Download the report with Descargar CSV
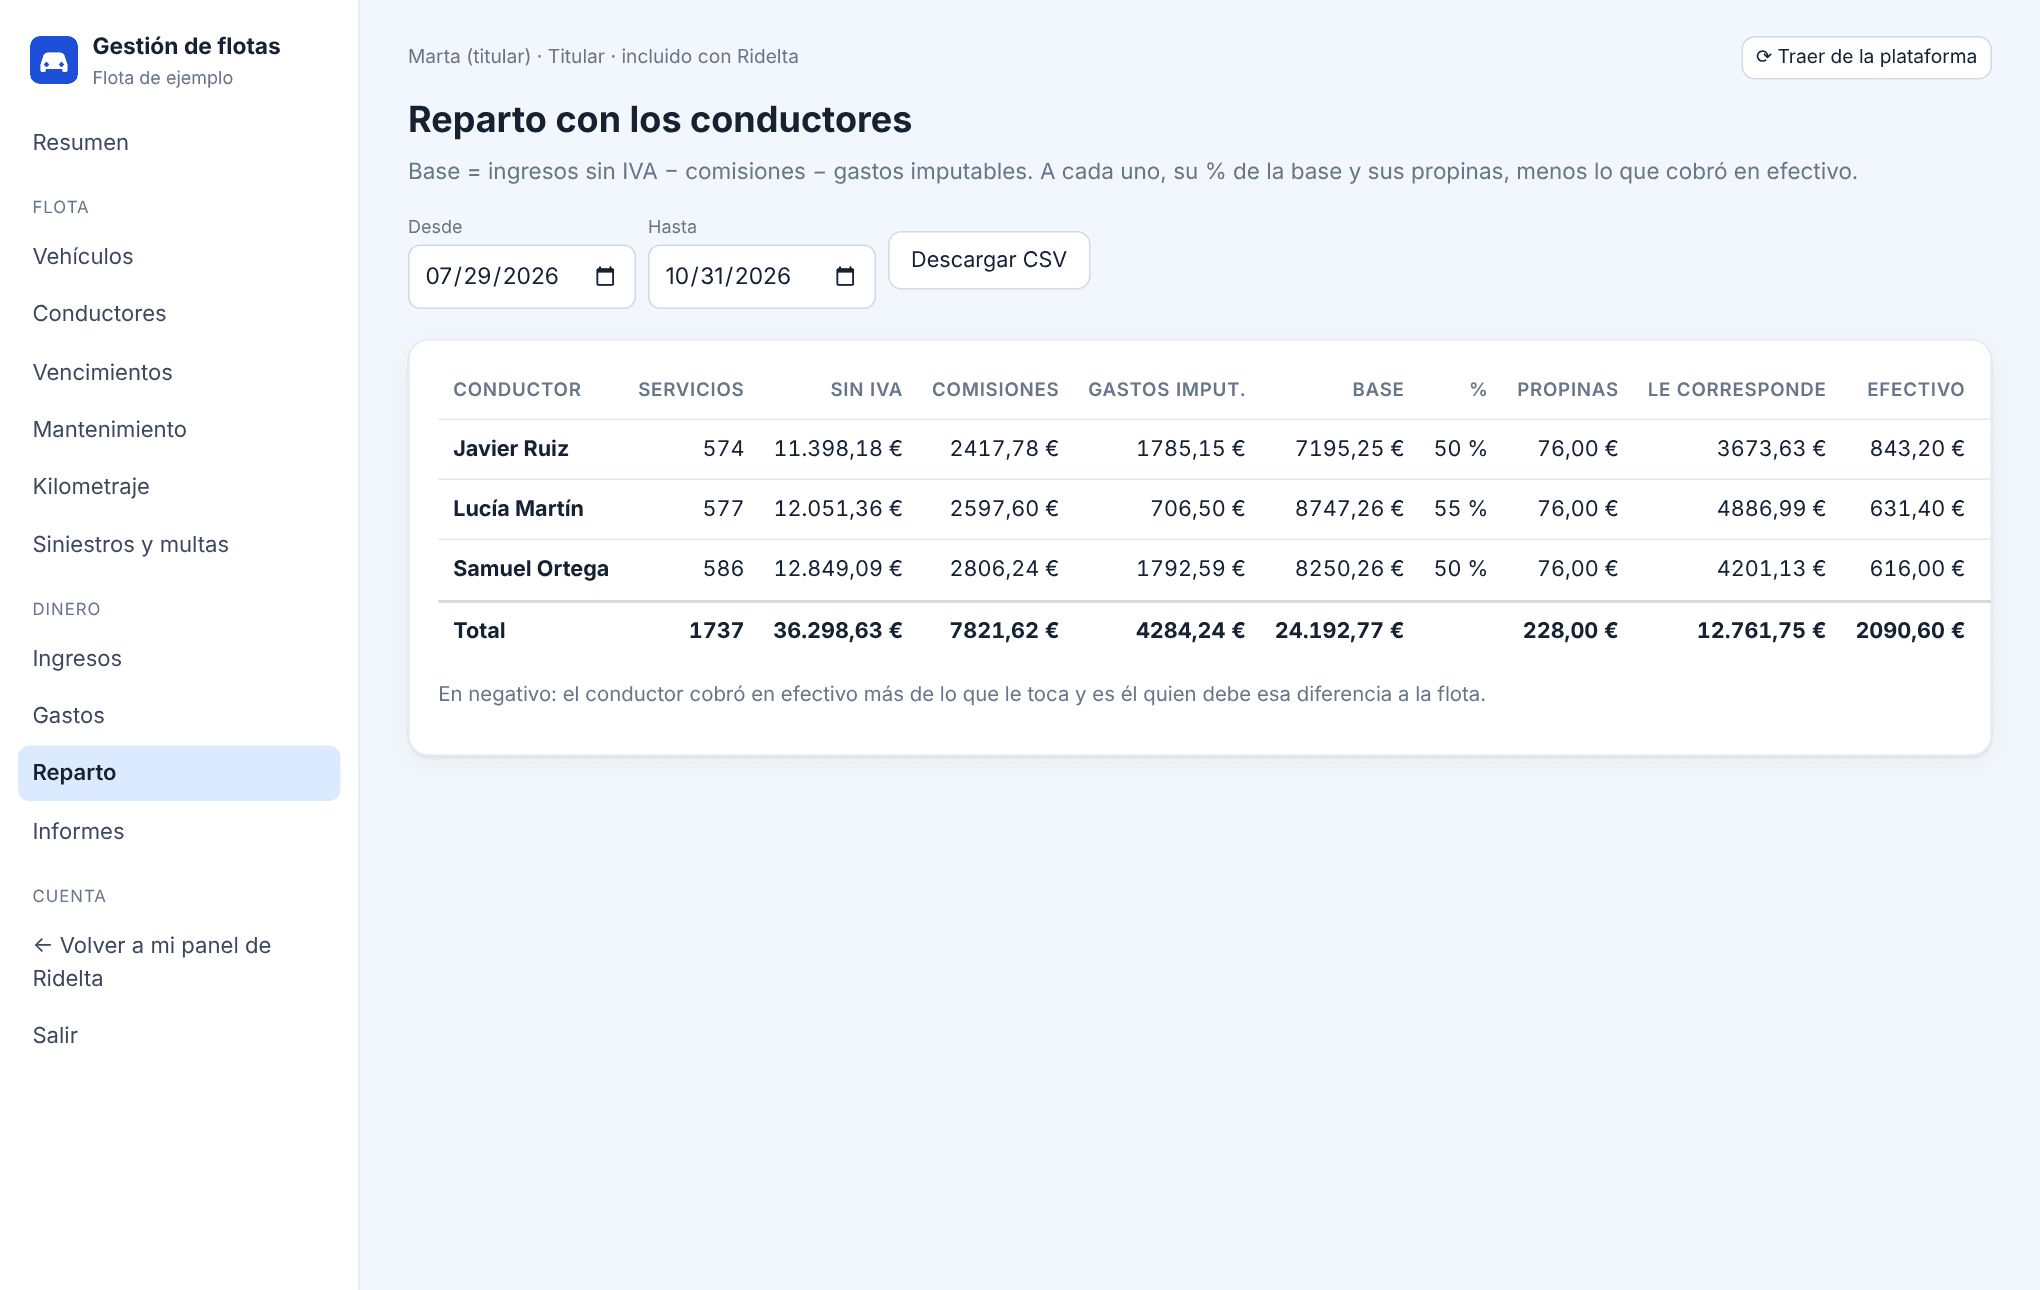This screenshot has width=2040, height=1290. pyautogui.click(x=989, y=260)
